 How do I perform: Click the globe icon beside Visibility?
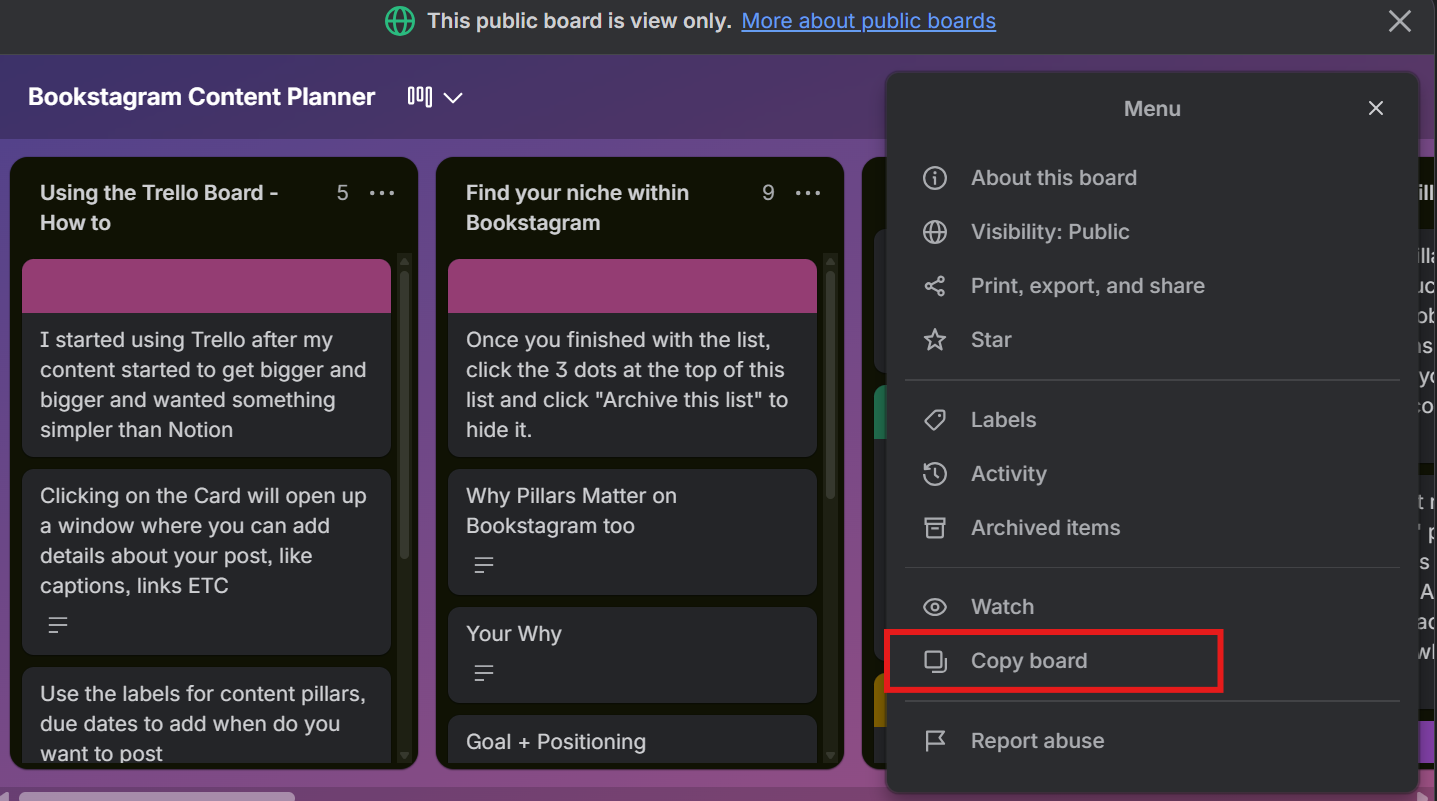click(x=934, y=232)
